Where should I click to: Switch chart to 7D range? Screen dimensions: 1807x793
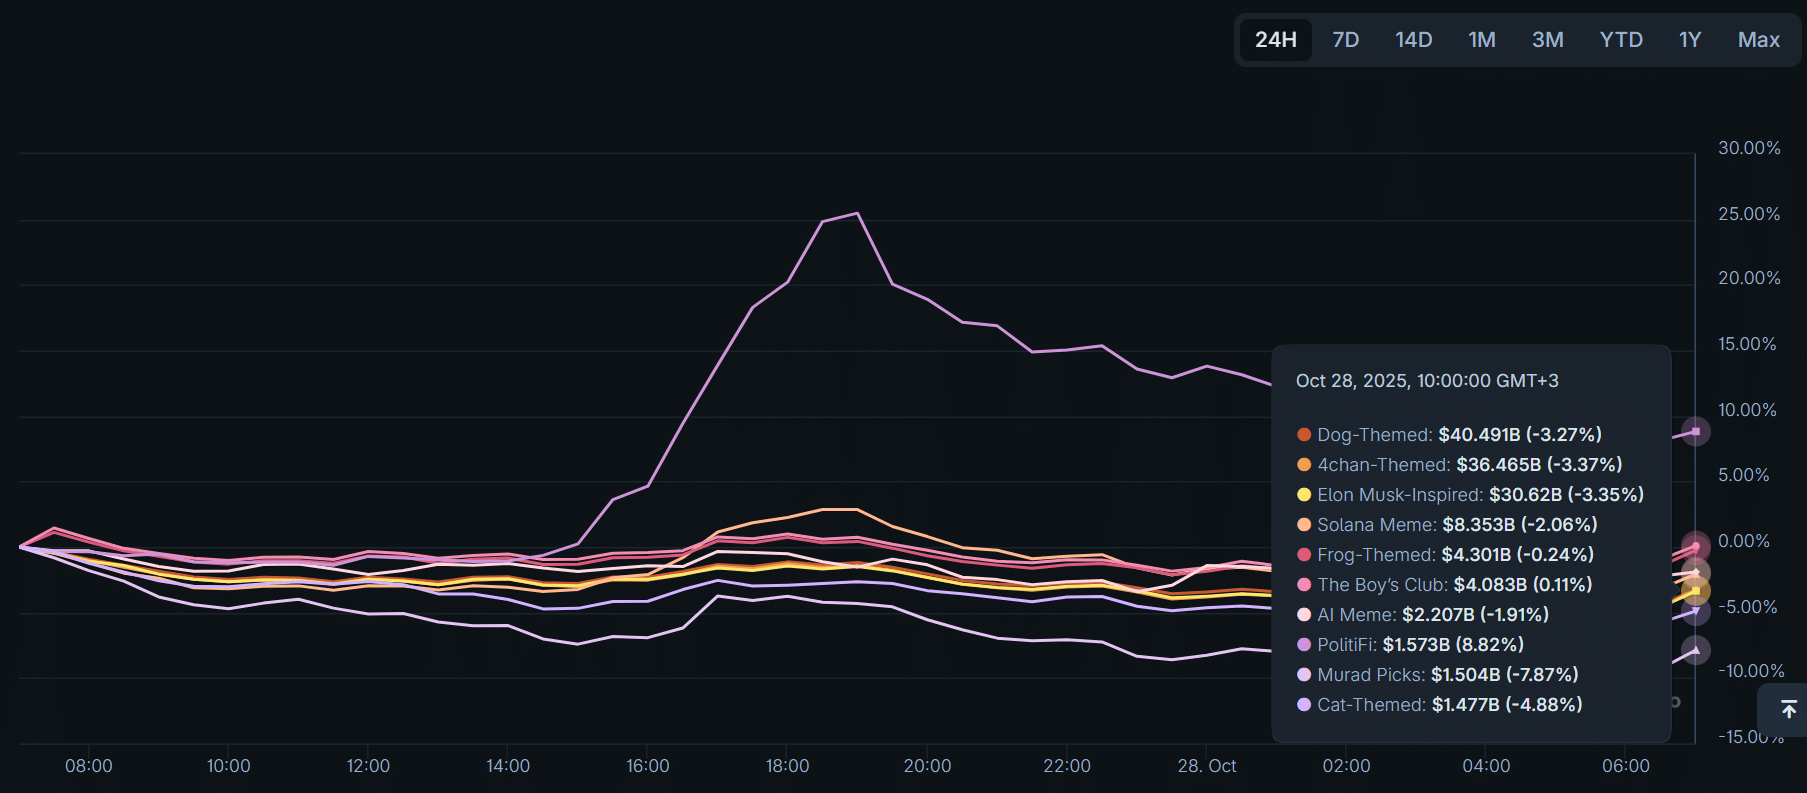coord(1345,40)
